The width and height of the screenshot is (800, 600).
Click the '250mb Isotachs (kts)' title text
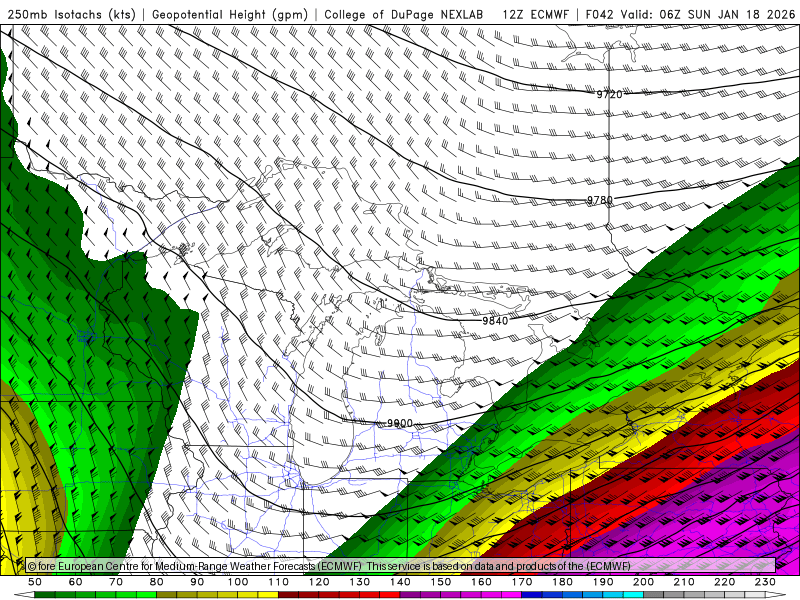coord(71,15)
